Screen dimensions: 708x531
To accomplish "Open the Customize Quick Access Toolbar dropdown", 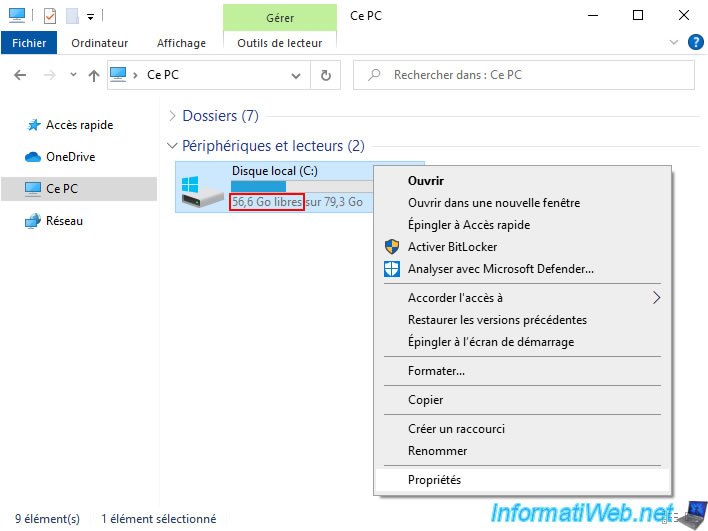I will (x=90, y=17).
